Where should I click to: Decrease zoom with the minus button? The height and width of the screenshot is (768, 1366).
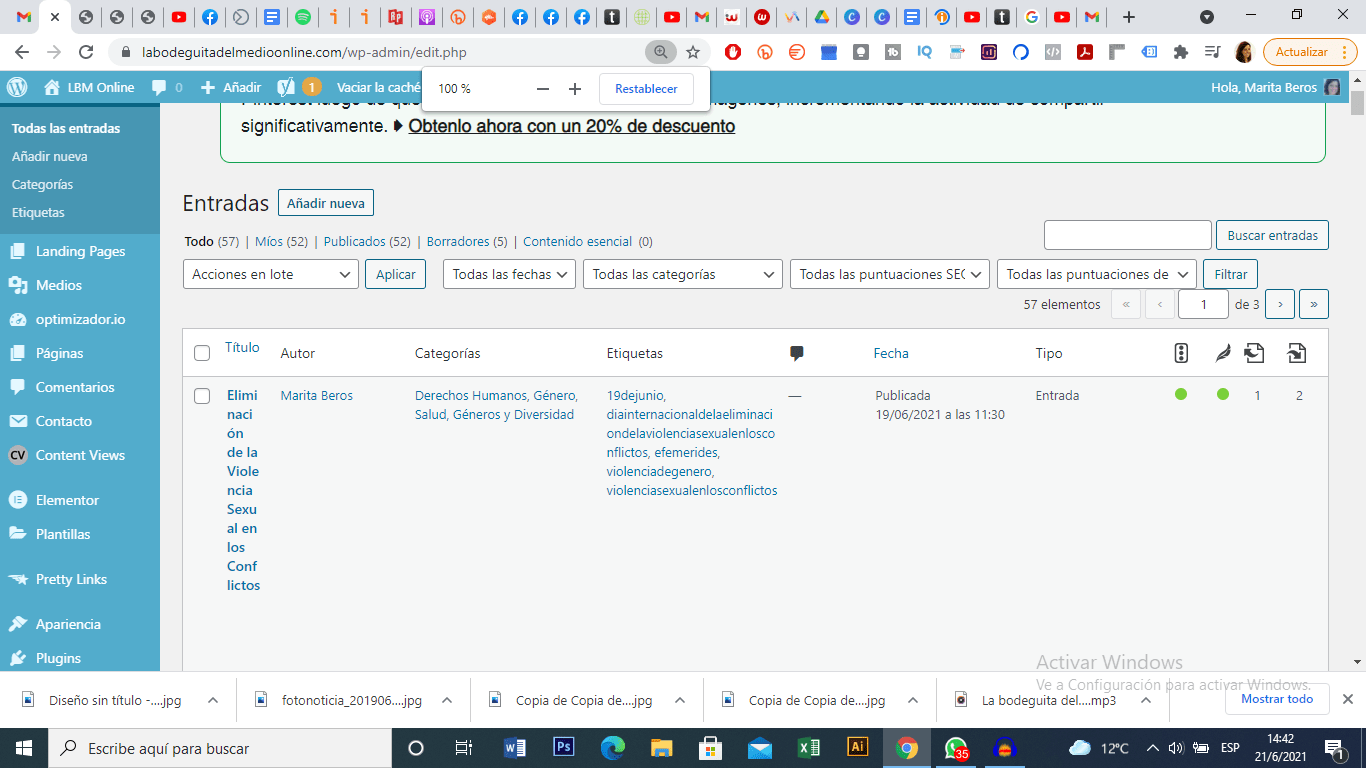pos(543,89)
